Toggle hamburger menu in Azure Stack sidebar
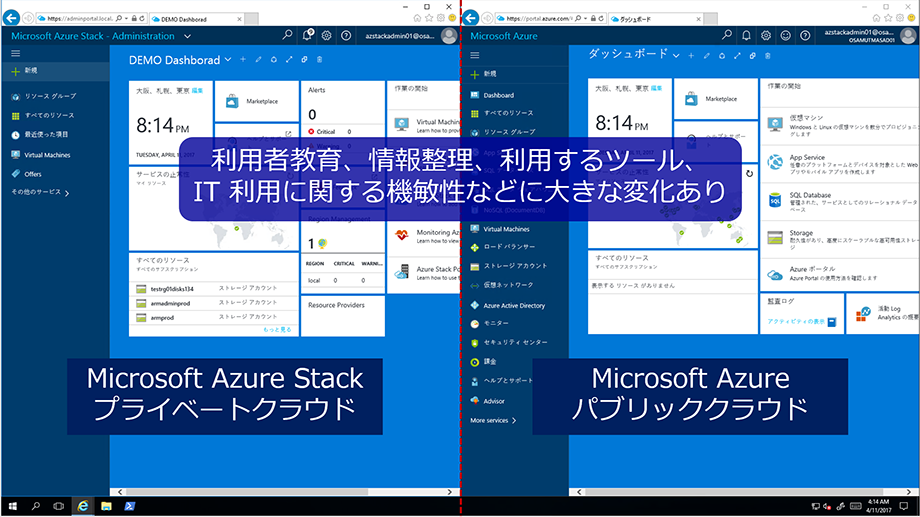 click(x=16, y=53)
